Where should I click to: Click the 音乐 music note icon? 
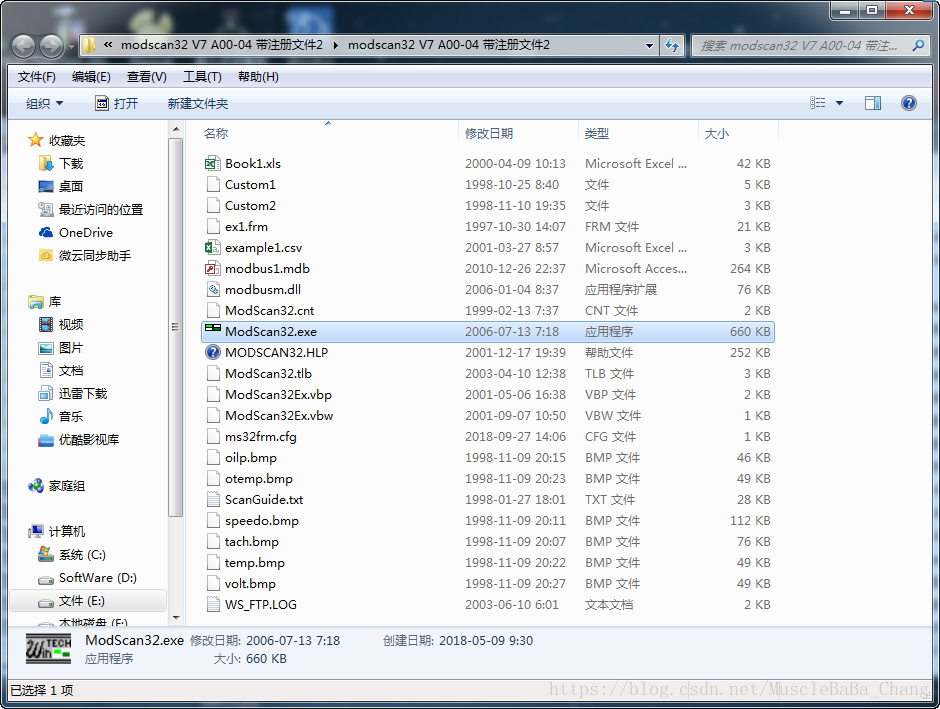46,416
